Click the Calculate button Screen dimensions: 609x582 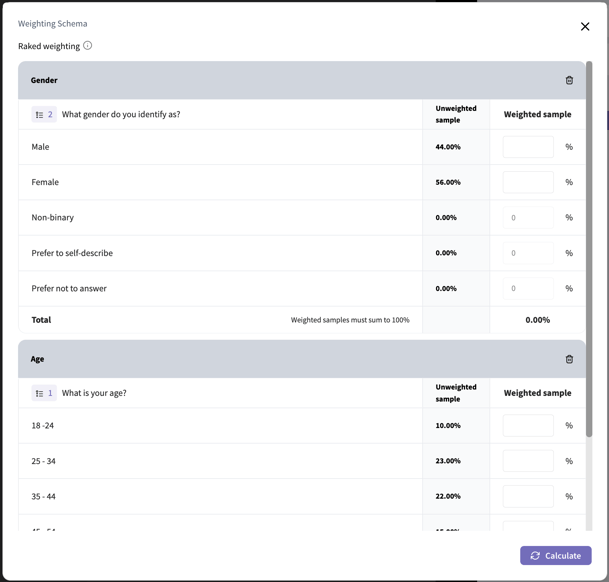[x=556, y=556]
